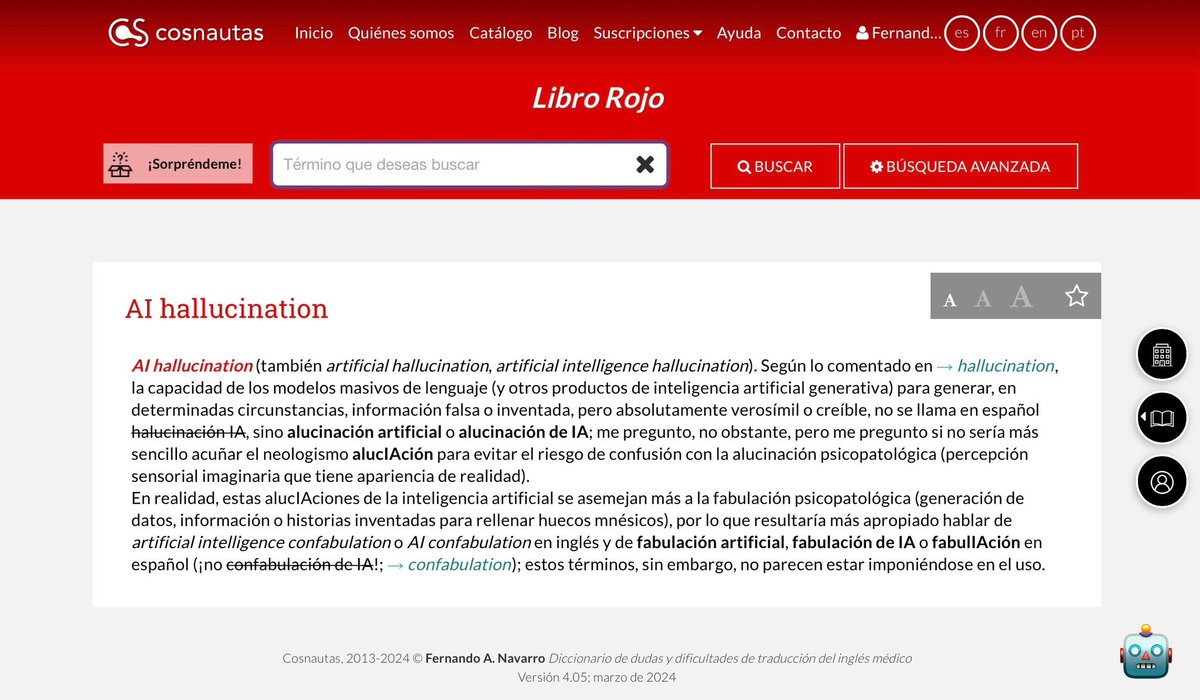Switch language to French (fr)
Screen dimensions: 1200x700
tap(1000, 33)
